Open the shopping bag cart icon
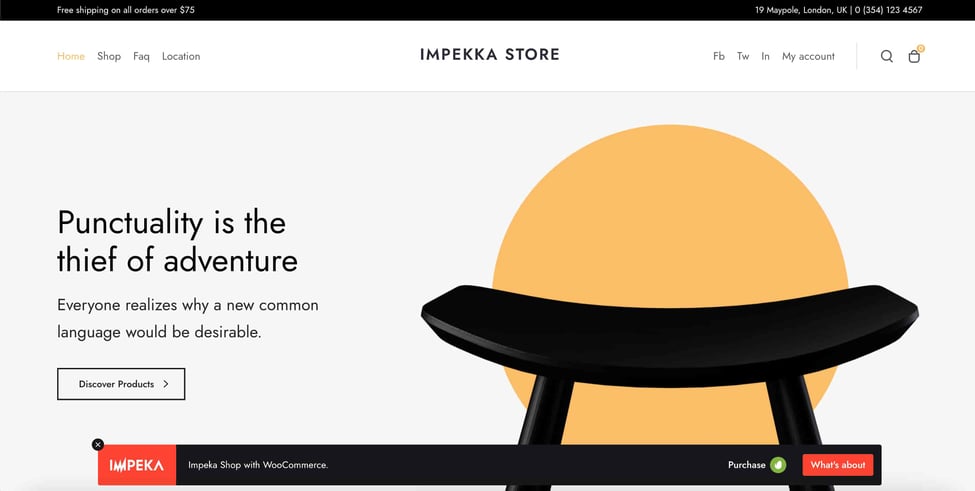 (x=914, y=57)
